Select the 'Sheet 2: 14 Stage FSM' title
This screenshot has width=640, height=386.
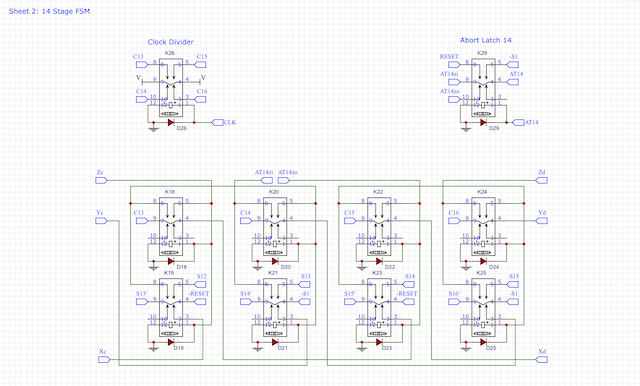point(49,11)
